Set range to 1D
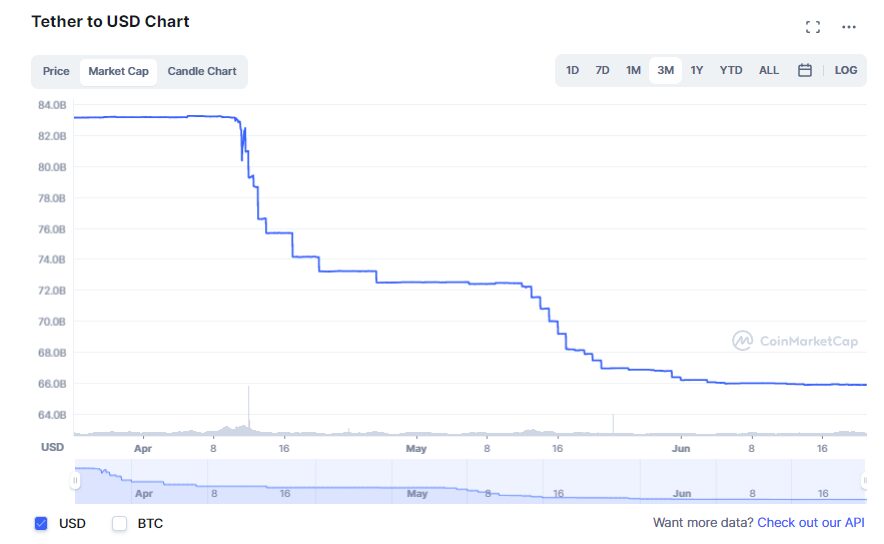884x544 pixels. click(x=572, y=70)
